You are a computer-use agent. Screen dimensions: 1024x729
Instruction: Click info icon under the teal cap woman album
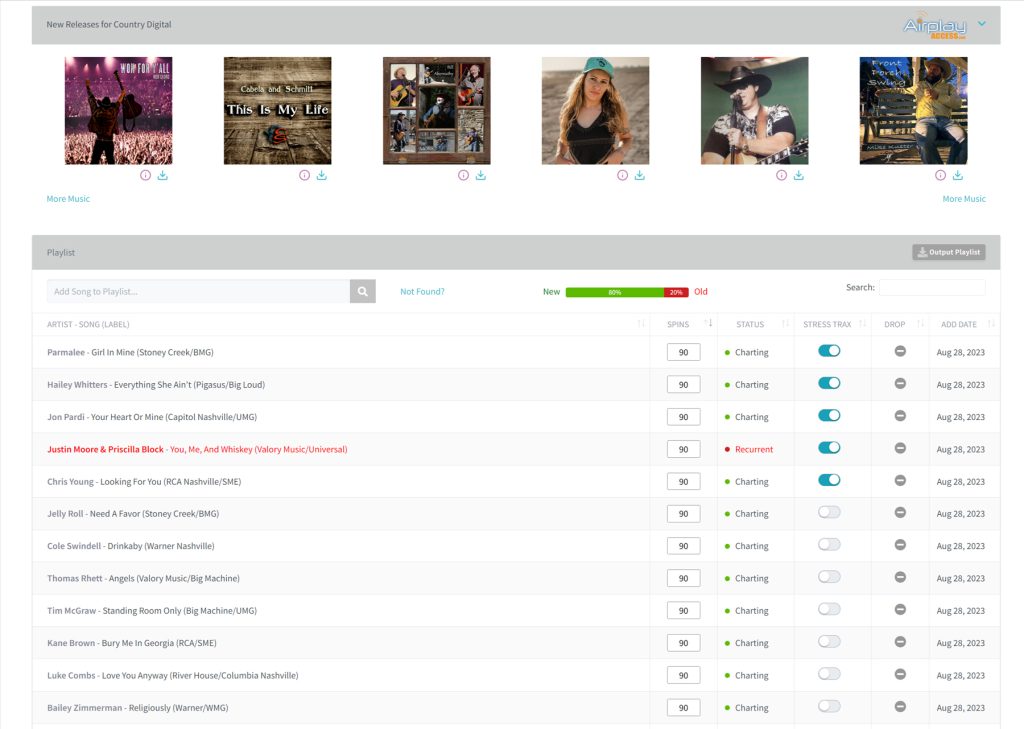pyautogui.click(x=622, y=175)
